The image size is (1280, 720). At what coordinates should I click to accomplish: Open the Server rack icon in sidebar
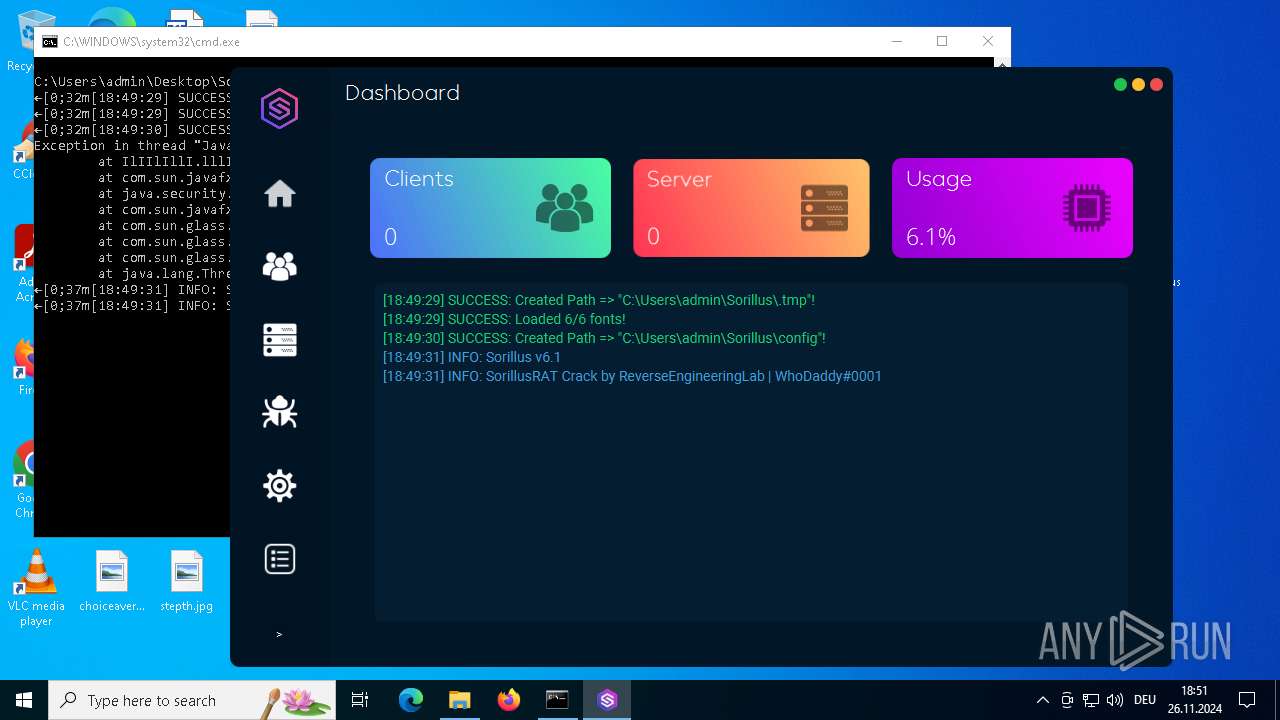click(x=279, y=340)
